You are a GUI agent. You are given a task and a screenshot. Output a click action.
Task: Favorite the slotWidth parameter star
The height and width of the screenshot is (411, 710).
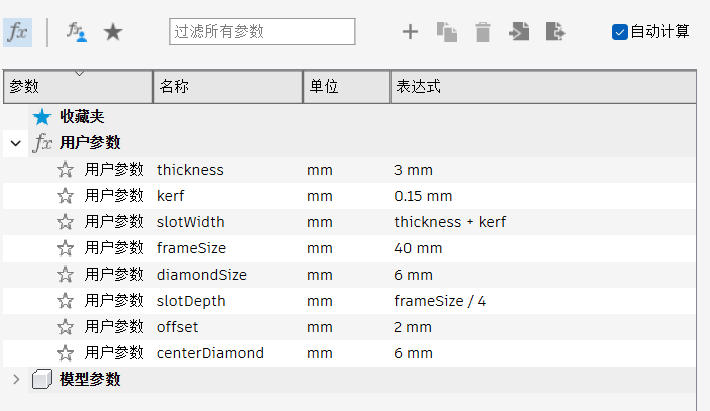point(66,222)
